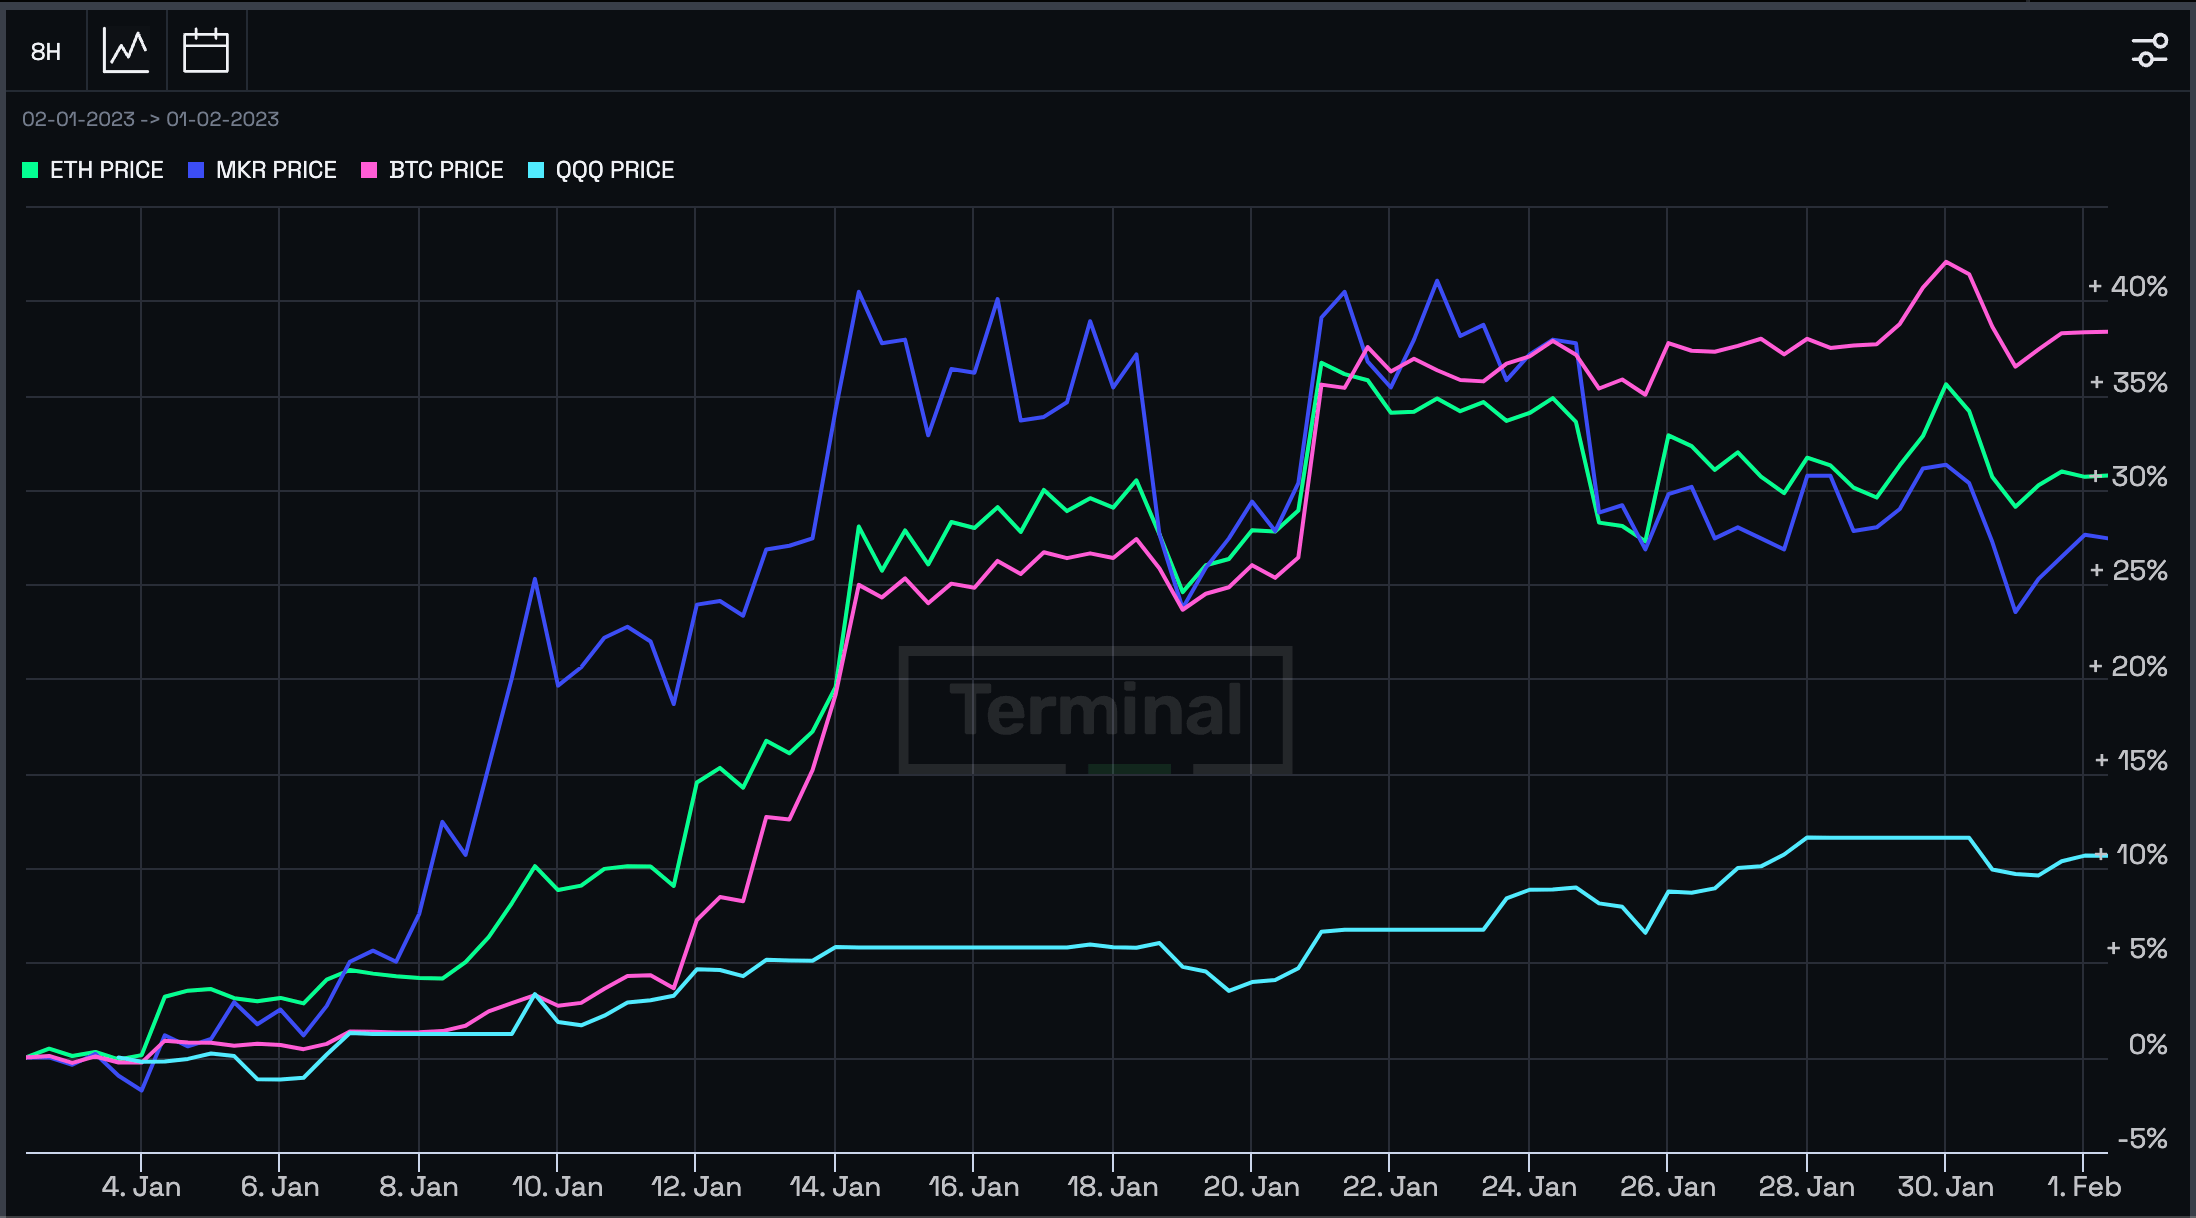
Task: Click the 1. Feb axis label
Action: pyautogui.click(x=2083, y=1187)
